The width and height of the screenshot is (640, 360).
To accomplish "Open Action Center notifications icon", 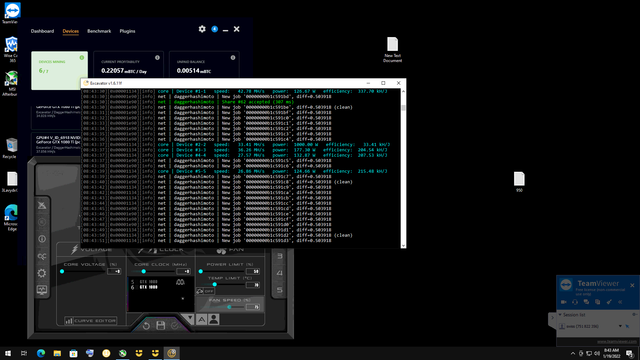I will [630, 353].
